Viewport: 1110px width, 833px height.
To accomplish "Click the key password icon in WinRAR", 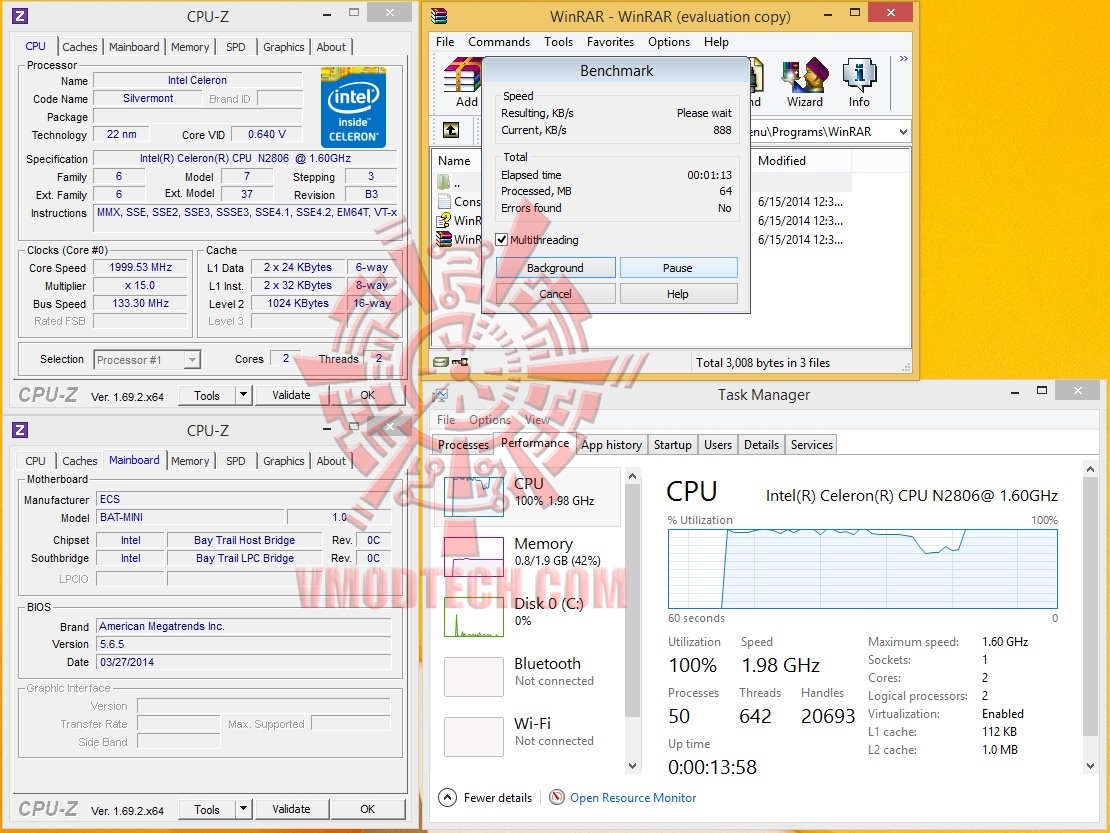I will pyautogui.click(x=460, y=362).
